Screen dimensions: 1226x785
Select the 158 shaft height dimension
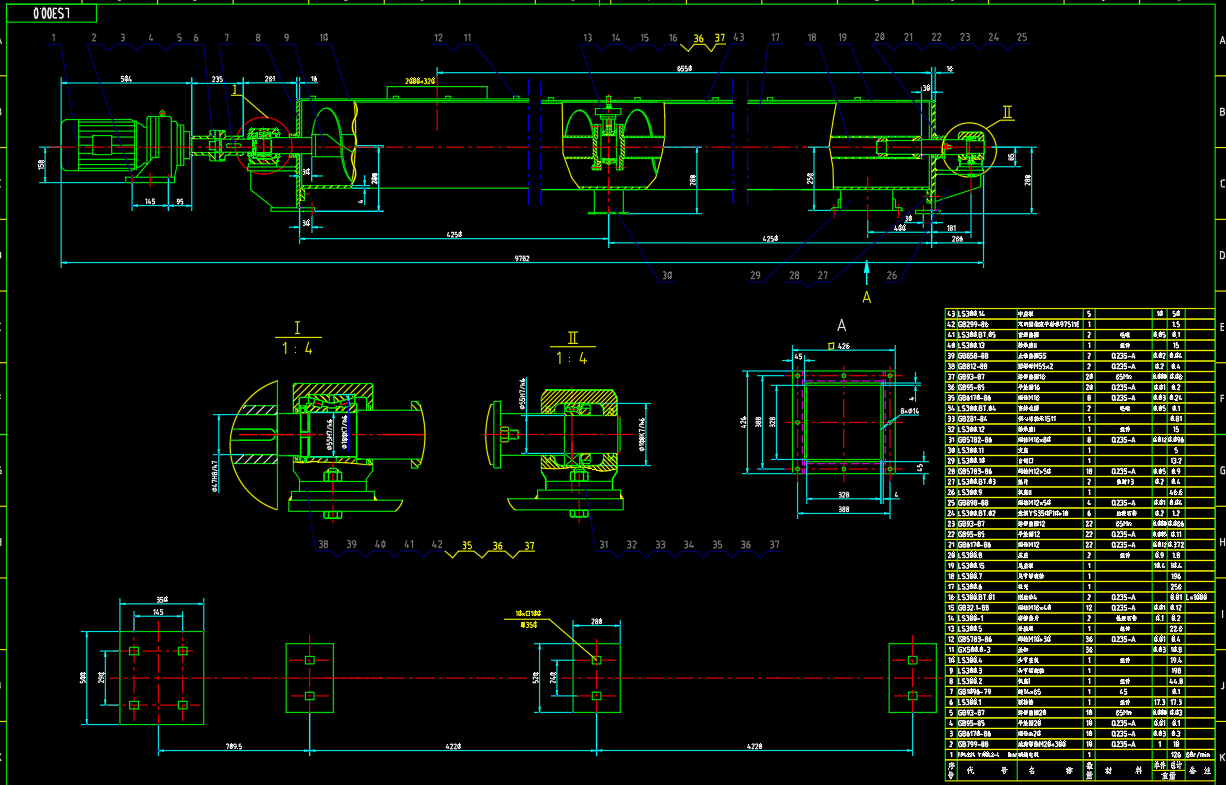point(42,164)
